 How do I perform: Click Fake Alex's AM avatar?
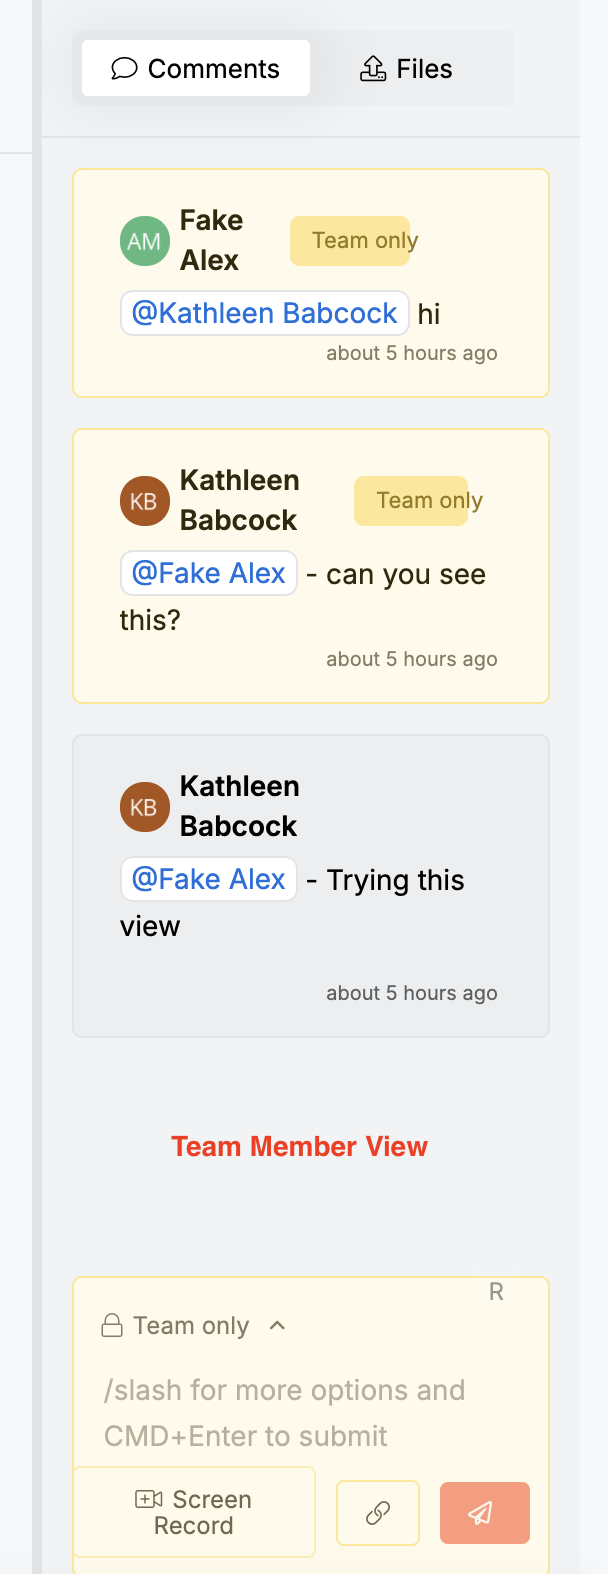144,241
